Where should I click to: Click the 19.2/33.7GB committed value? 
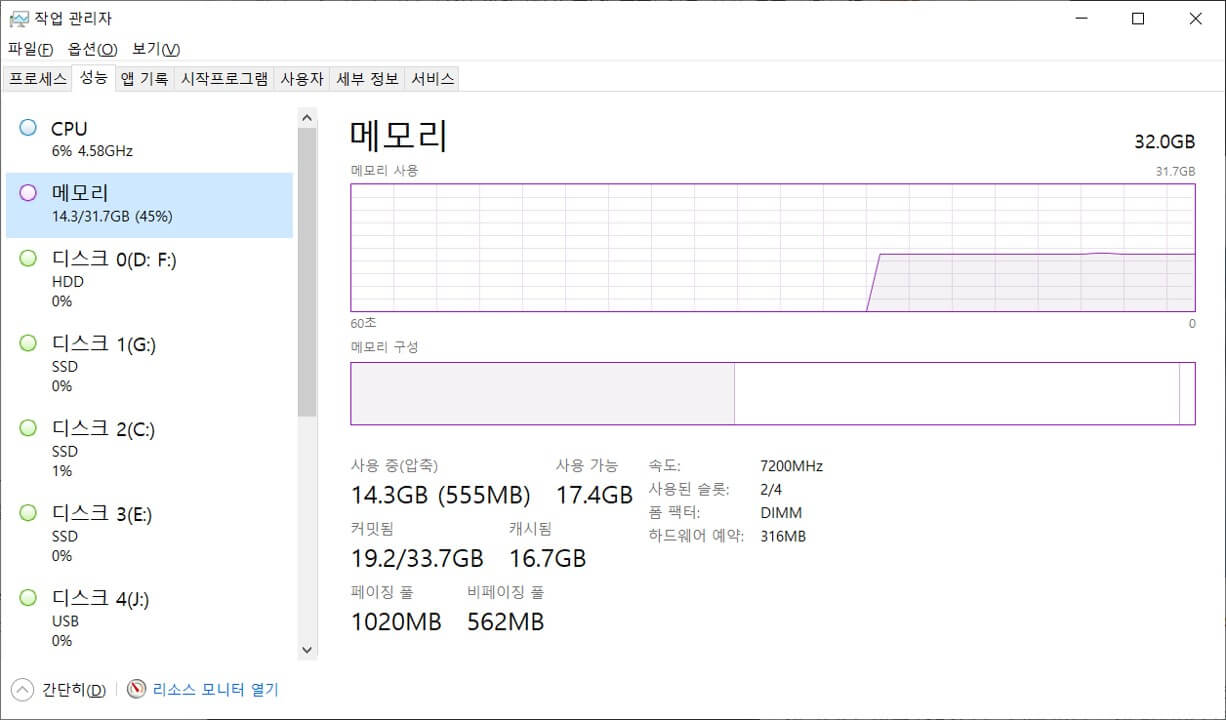coord(417,558)
